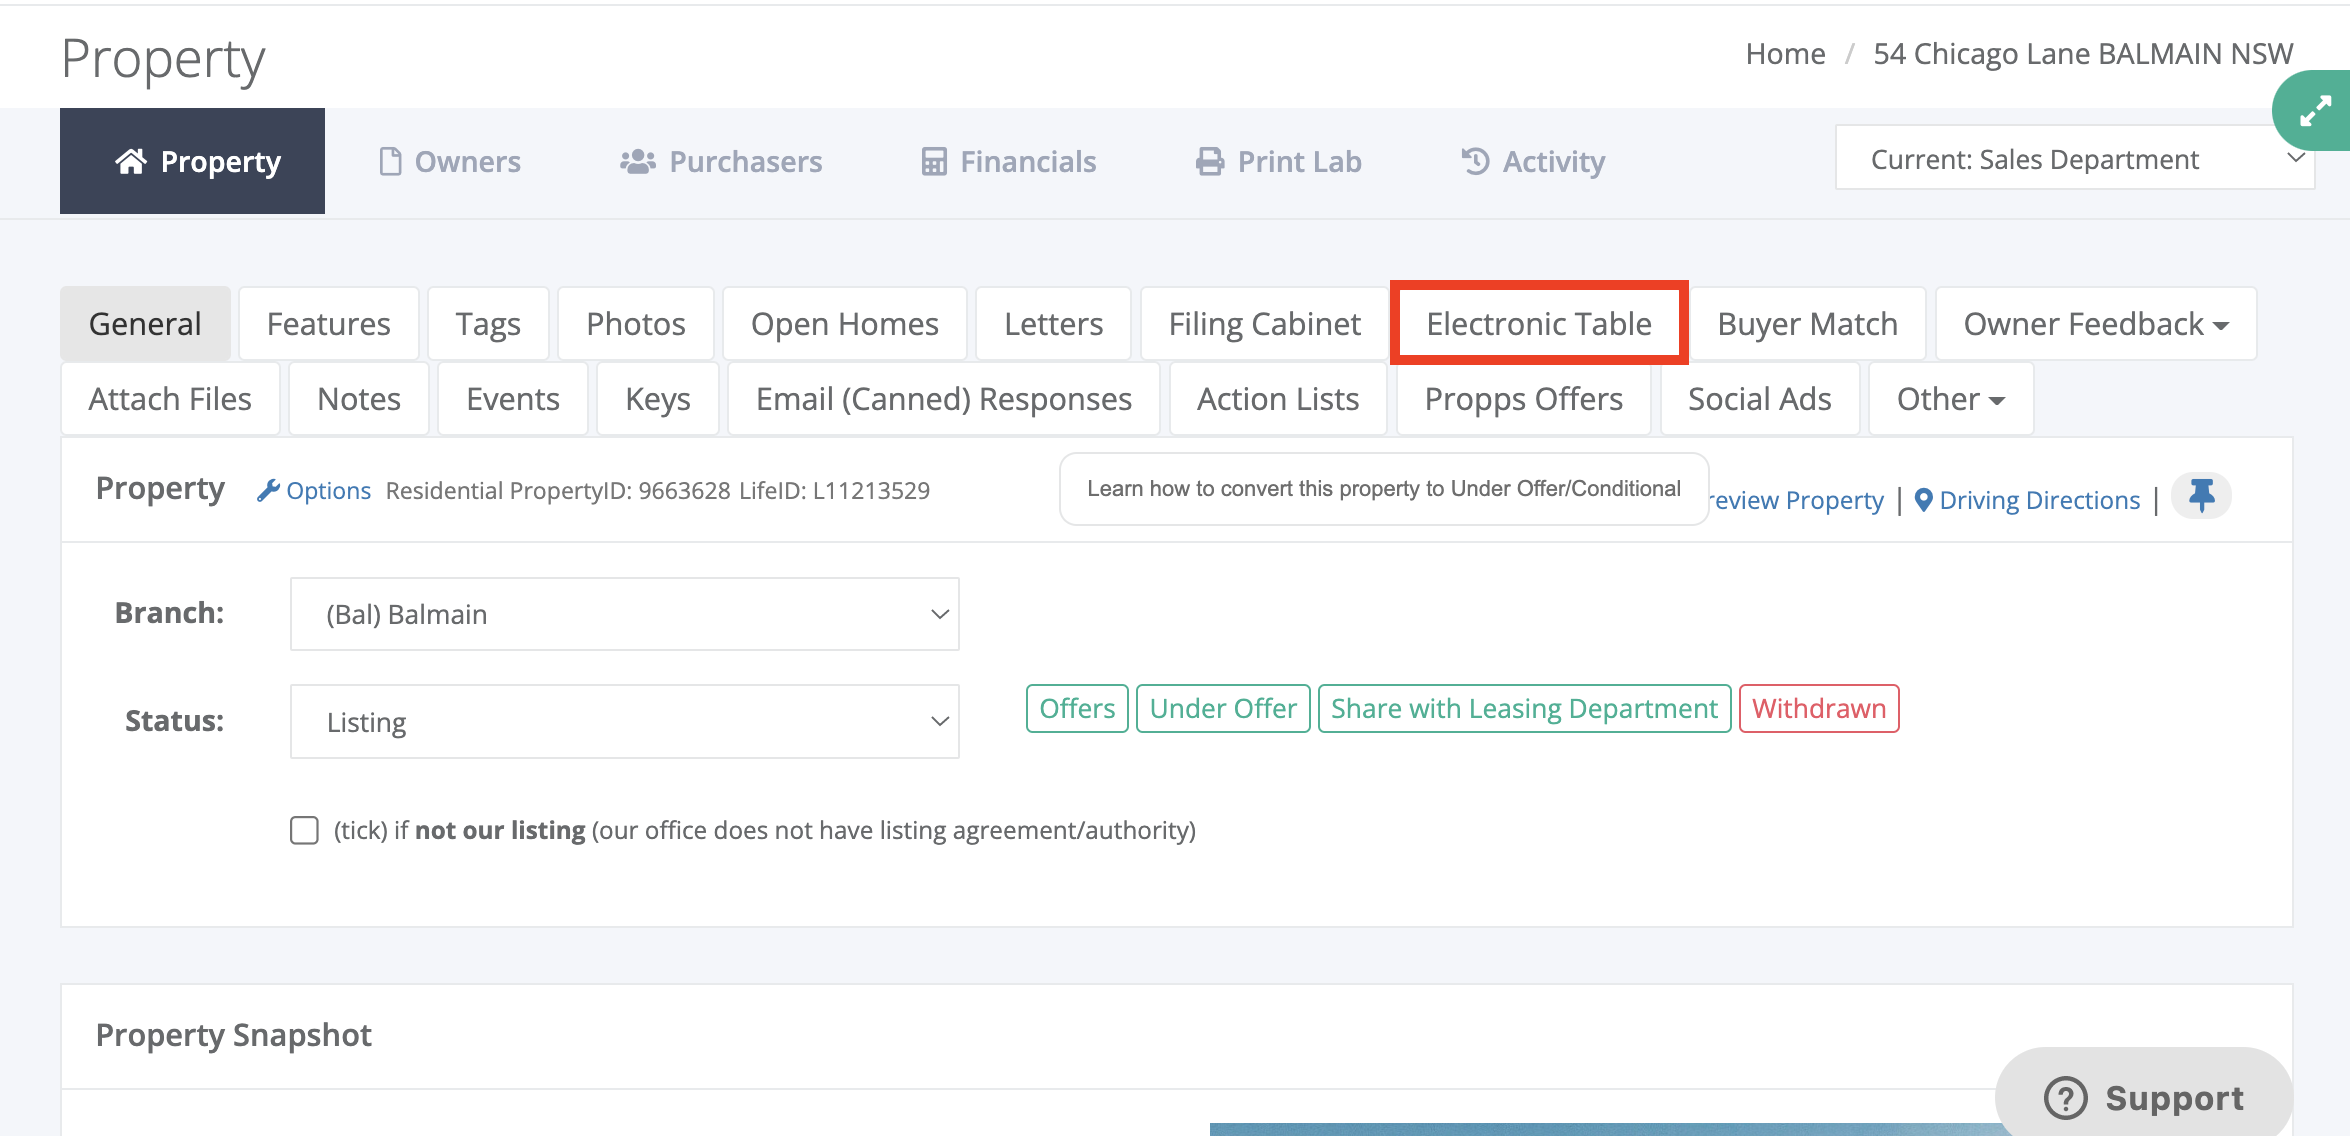The image size is (2350, 1136).
Task: Click the blue pushpin icon
Action: pyautogui.click(x=2201, y=495)
